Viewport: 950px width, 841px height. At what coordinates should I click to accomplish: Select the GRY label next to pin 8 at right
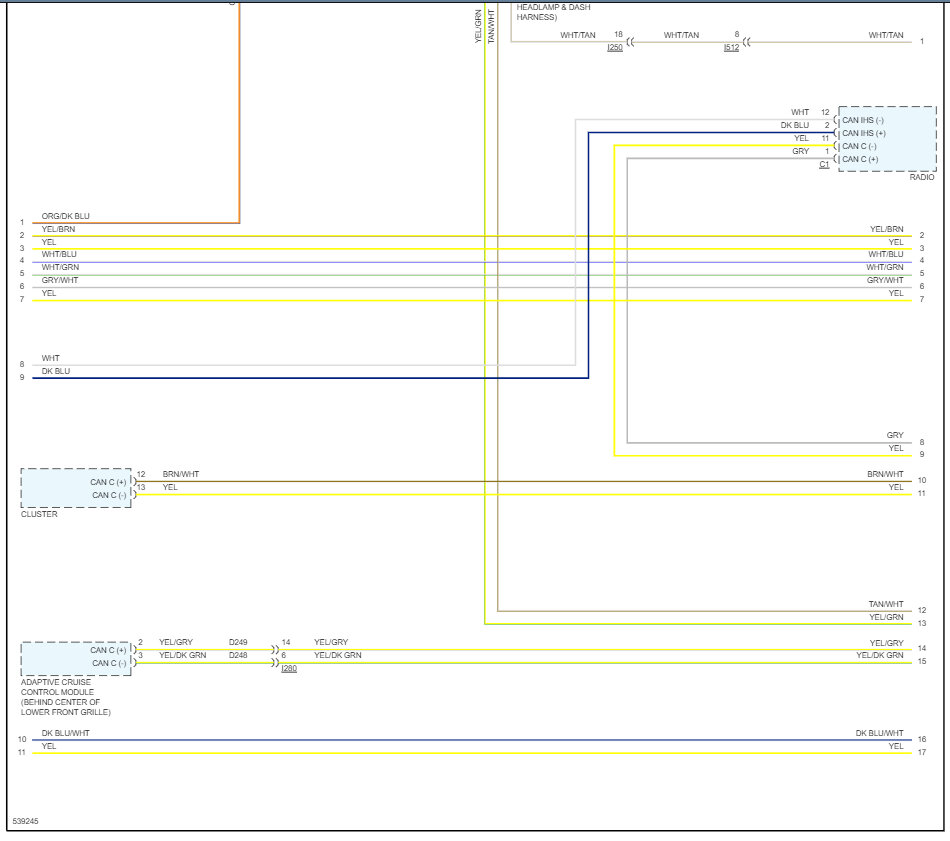pos(895,435)
